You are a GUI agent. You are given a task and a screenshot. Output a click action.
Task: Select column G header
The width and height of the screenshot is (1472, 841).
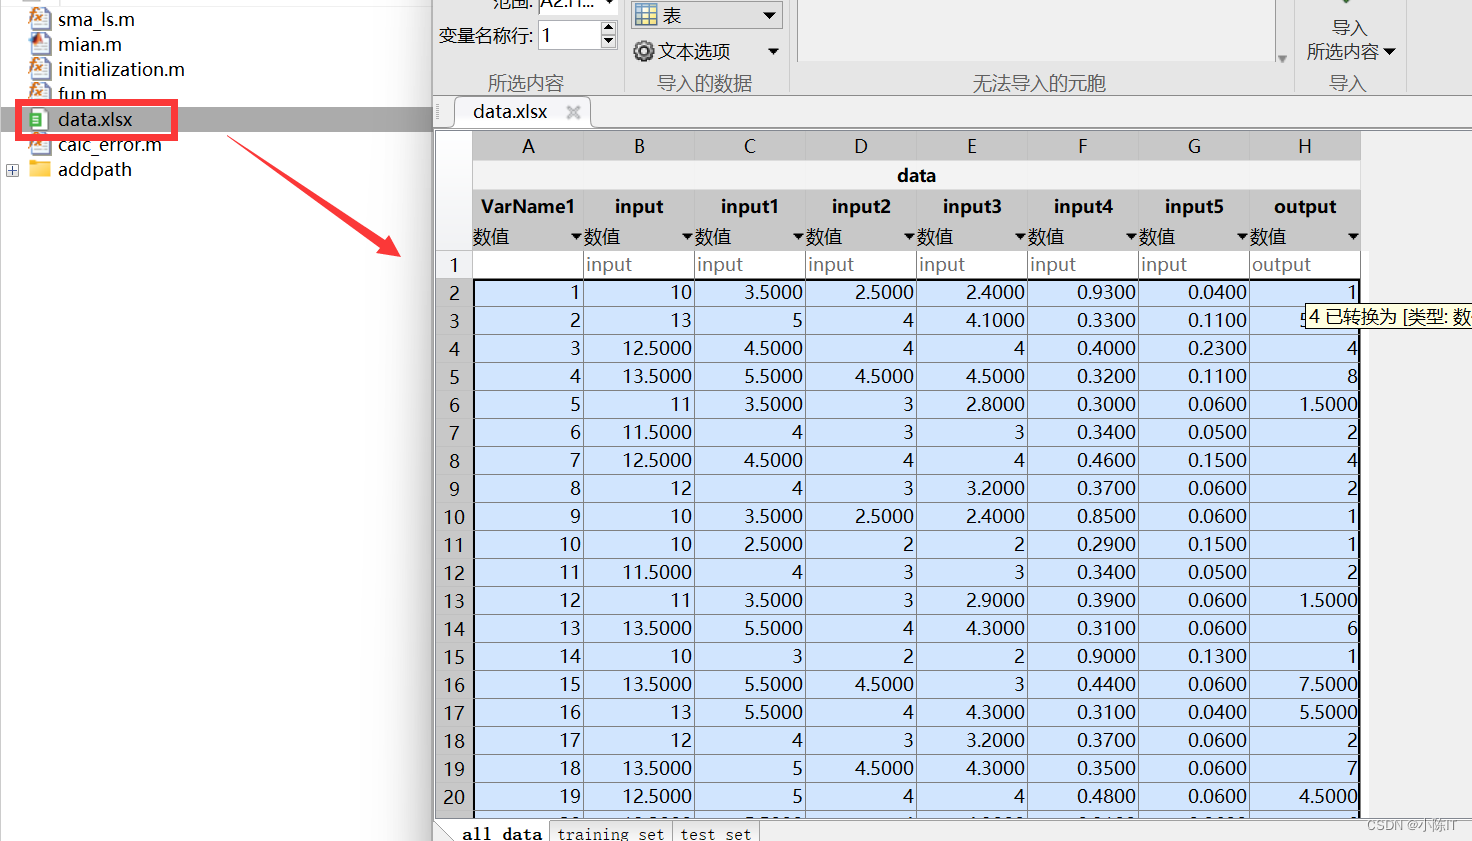pos(1194,146)
